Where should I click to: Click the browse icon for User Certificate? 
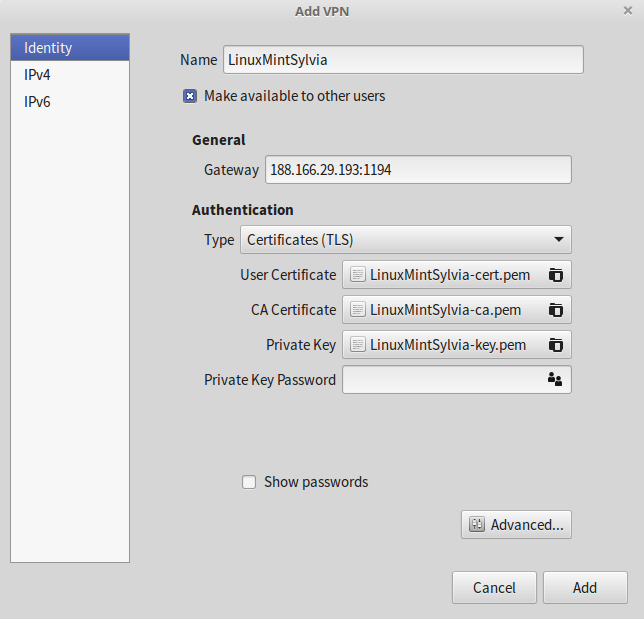pyautogui.click(x=556, y=274)
